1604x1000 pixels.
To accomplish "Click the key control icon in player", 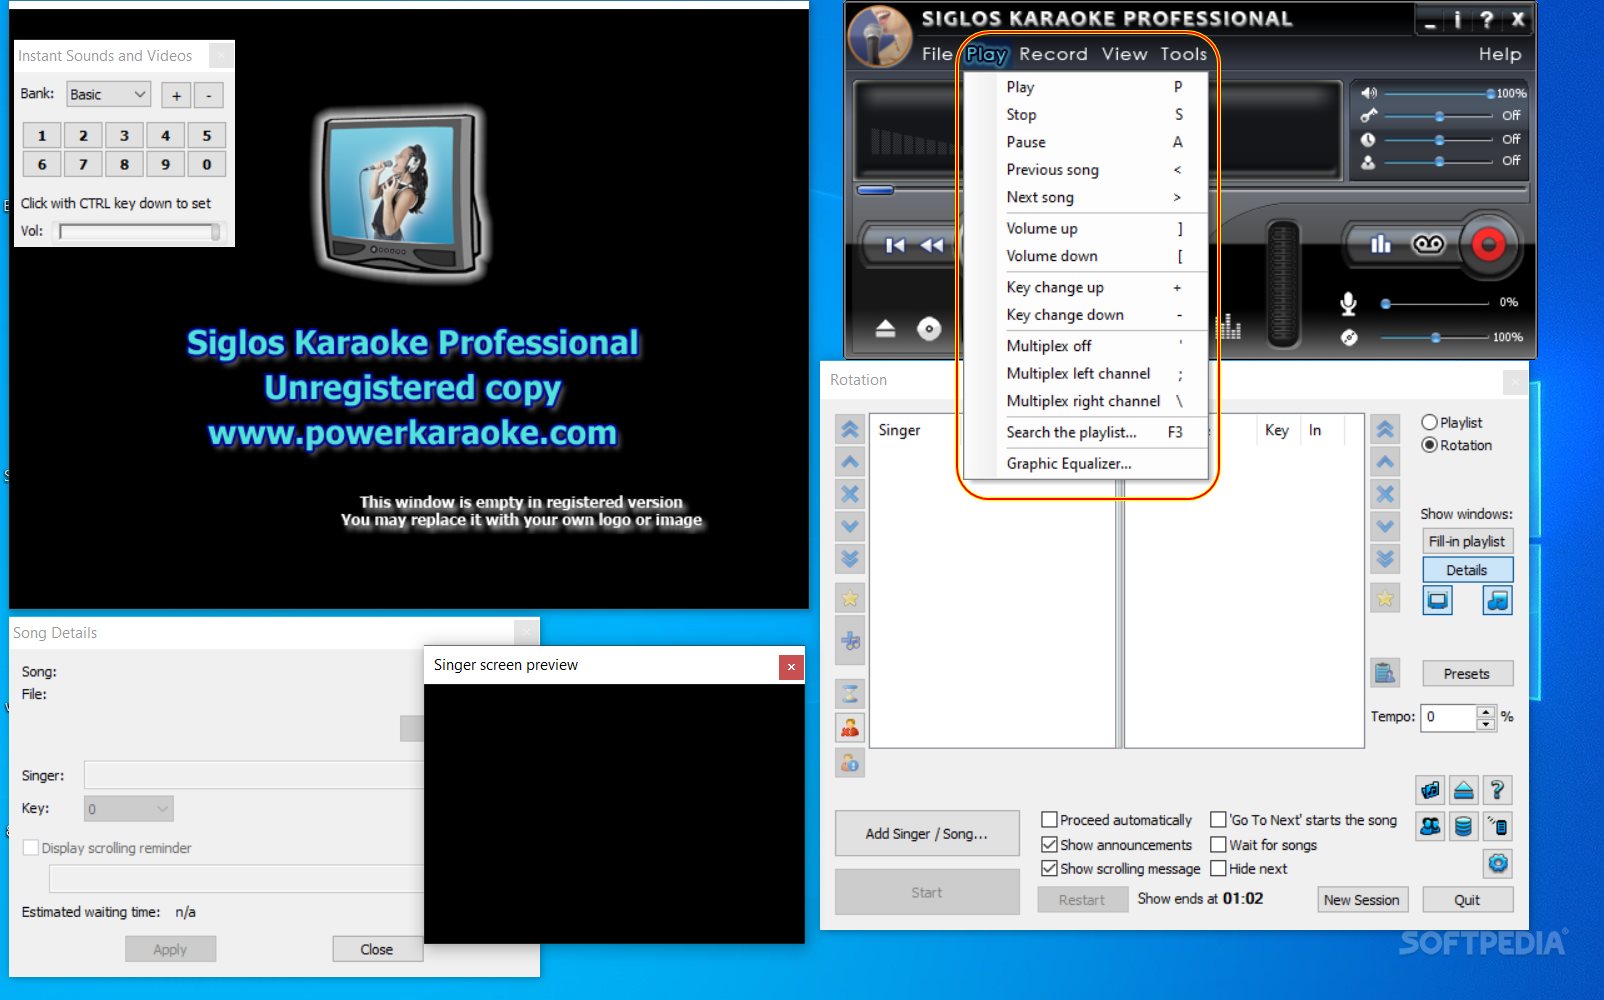I will [1368, 116].
